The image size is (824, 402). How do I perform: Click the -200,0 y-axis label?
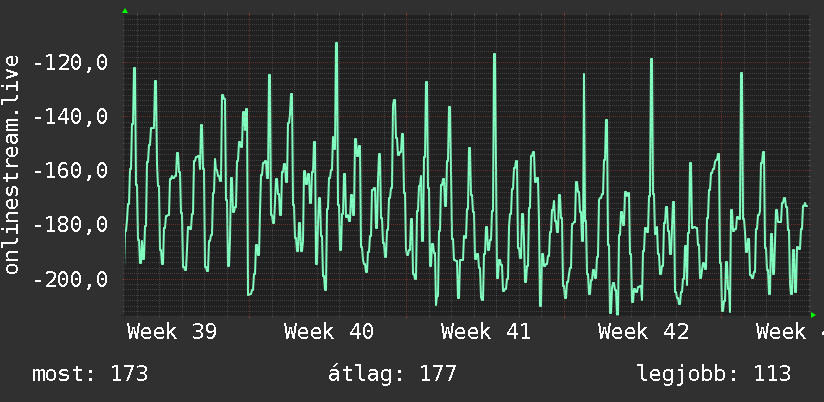click(70, 280)
